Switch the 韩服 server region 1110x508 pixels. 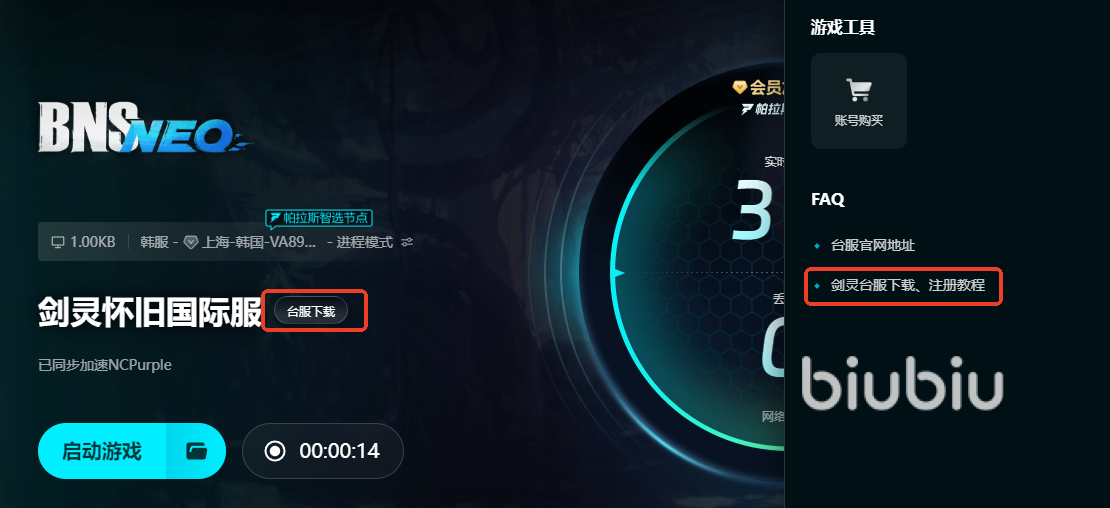click(x=154, y=242)
